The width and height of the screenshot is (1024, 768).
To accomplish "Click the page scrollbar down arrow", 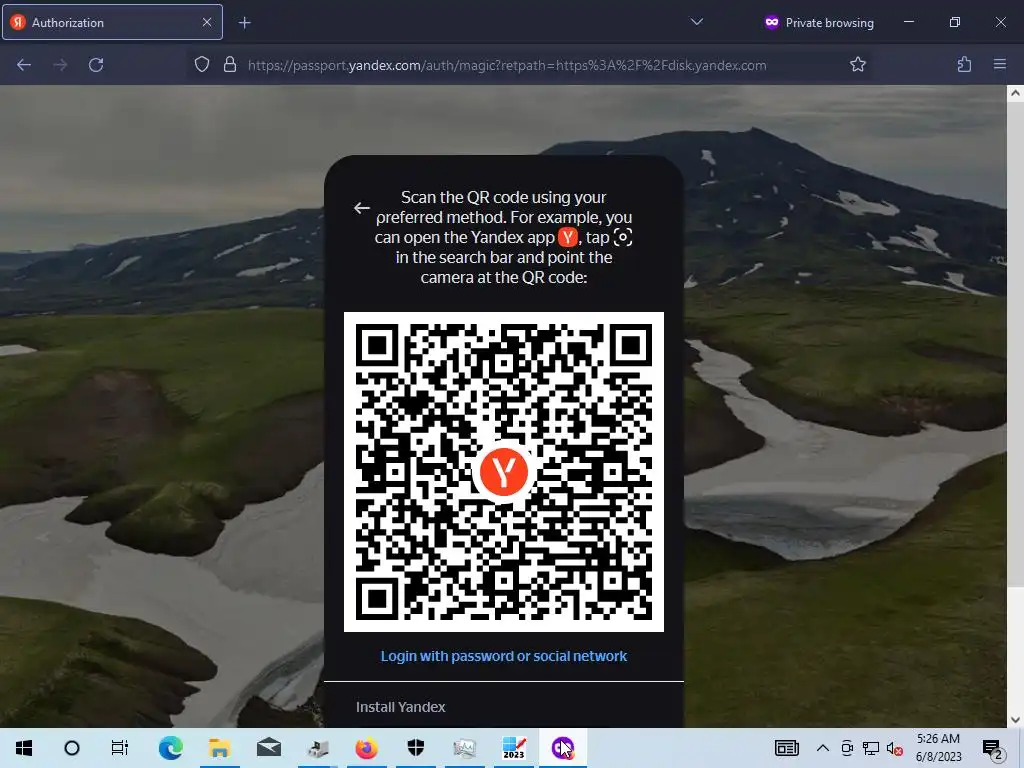I will (x=1015, y=720).
